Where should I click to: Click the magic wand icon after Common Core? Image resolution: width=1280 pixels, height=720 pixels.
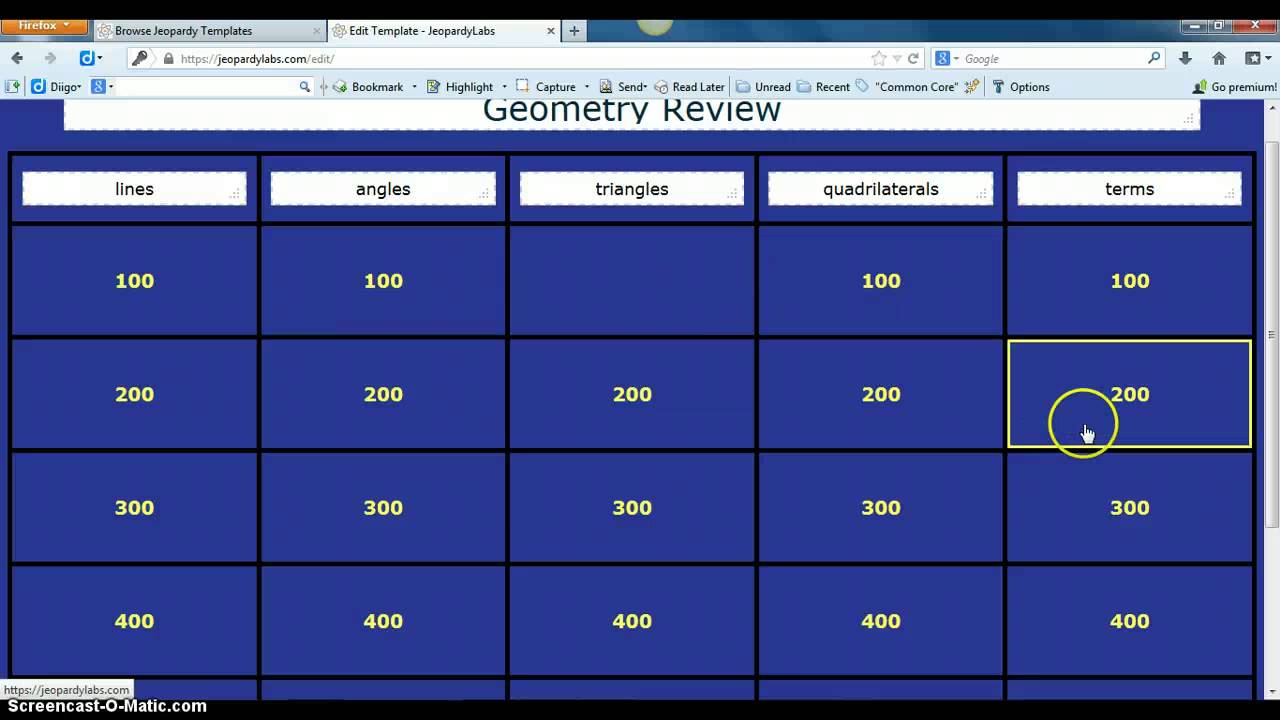coord(971,87)
